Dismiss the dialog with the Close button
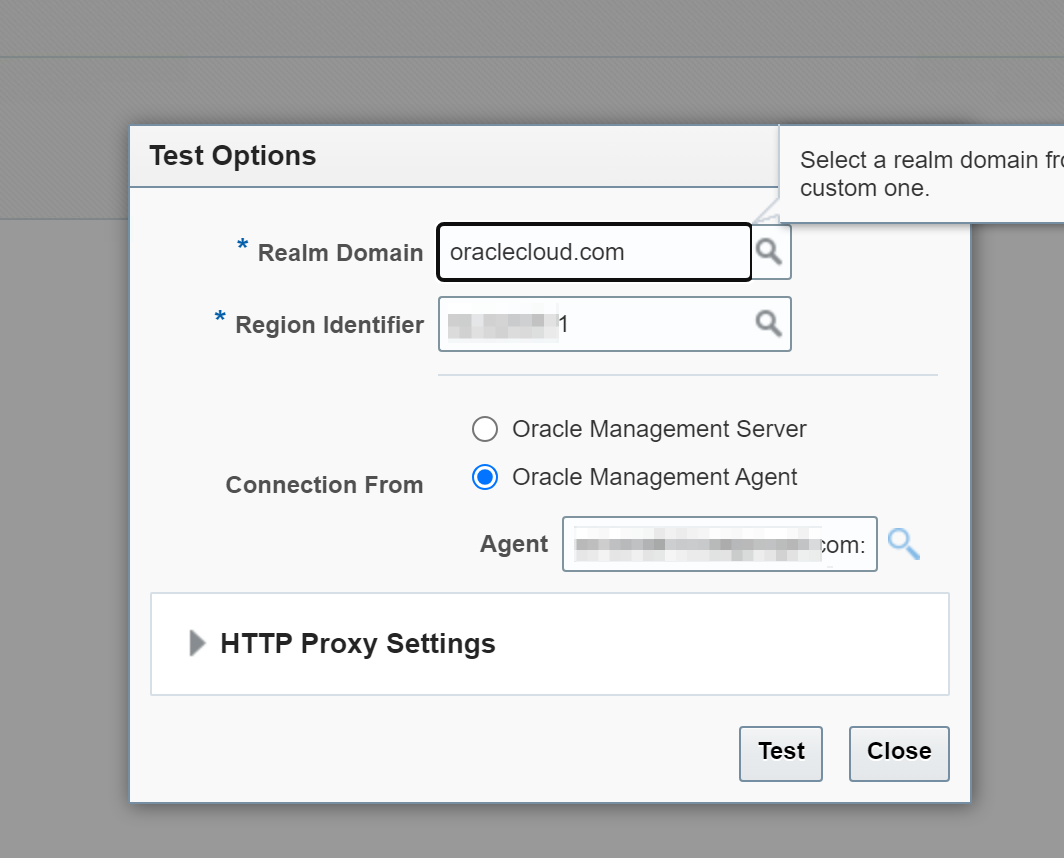 pyautogui.click(x=898, y=752)
